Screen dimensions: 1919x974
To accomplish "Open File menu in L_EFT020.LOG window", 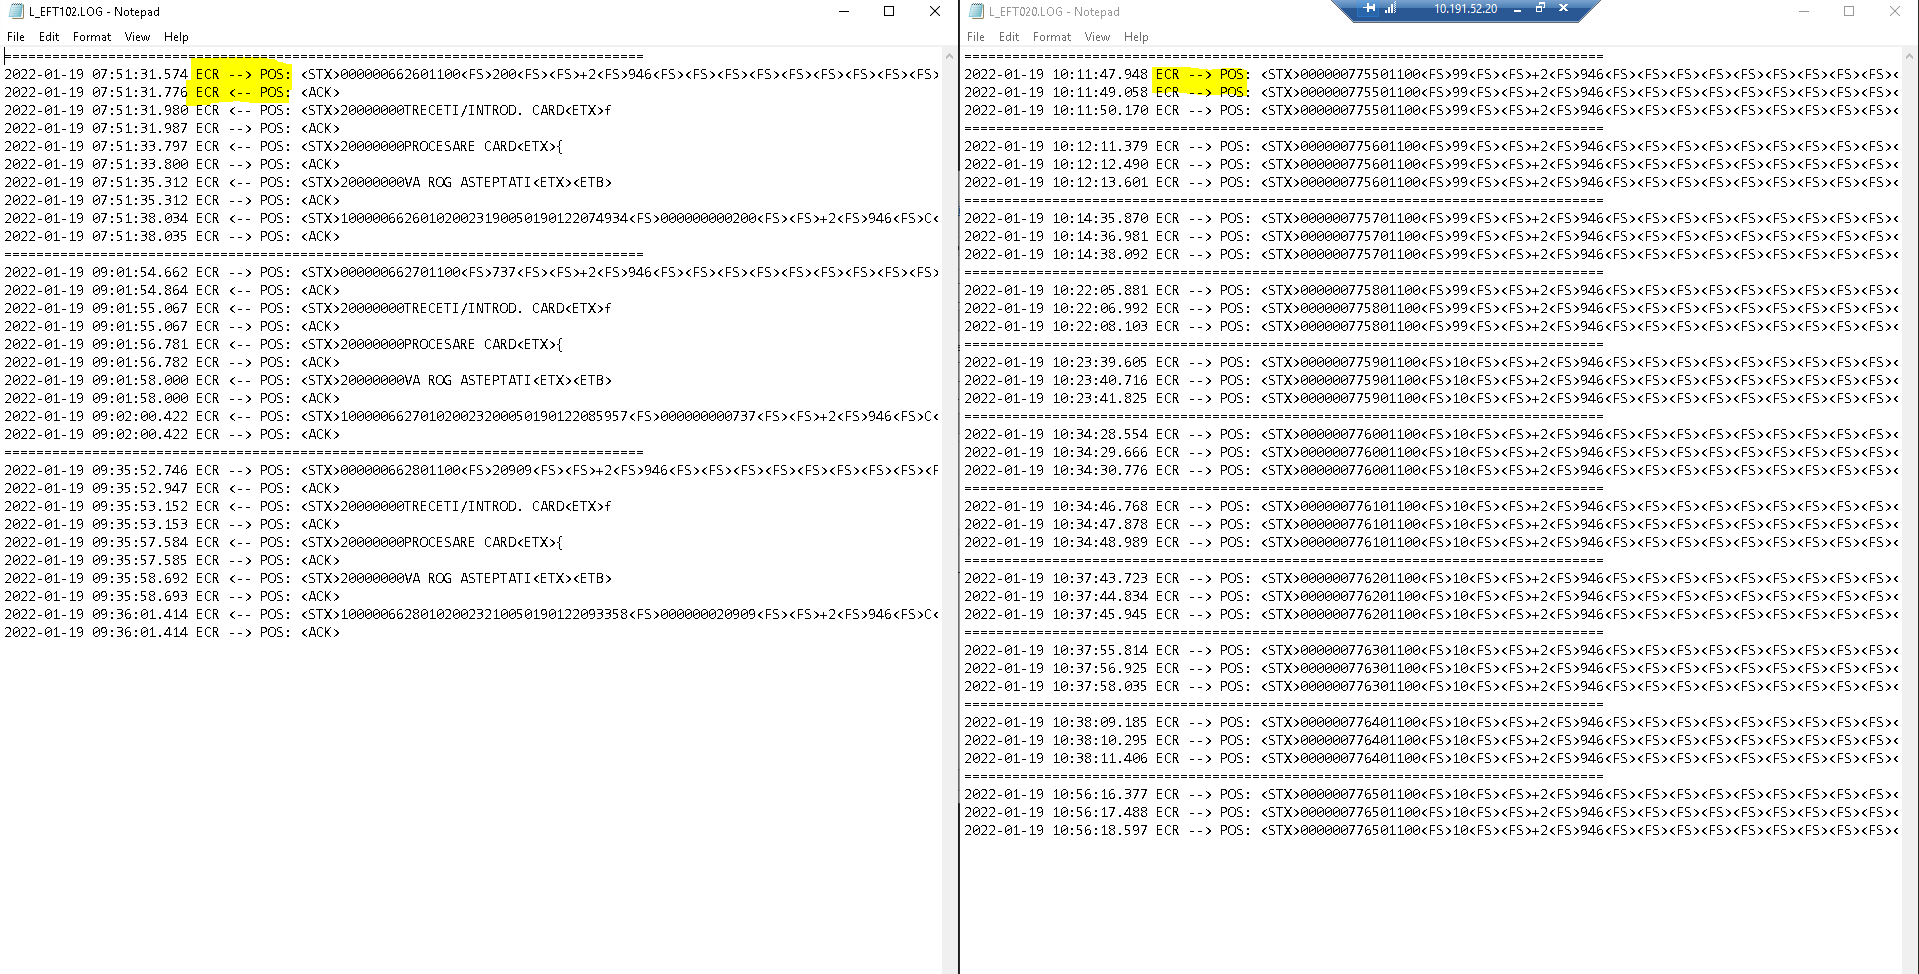I will tap(976, 37).
